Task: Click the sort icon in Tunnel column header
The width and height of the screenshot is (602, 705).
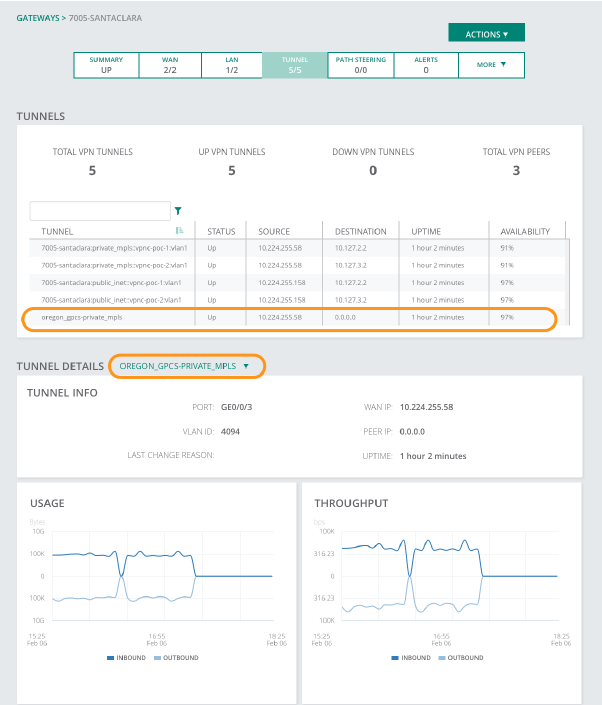Action: point(179,231)
